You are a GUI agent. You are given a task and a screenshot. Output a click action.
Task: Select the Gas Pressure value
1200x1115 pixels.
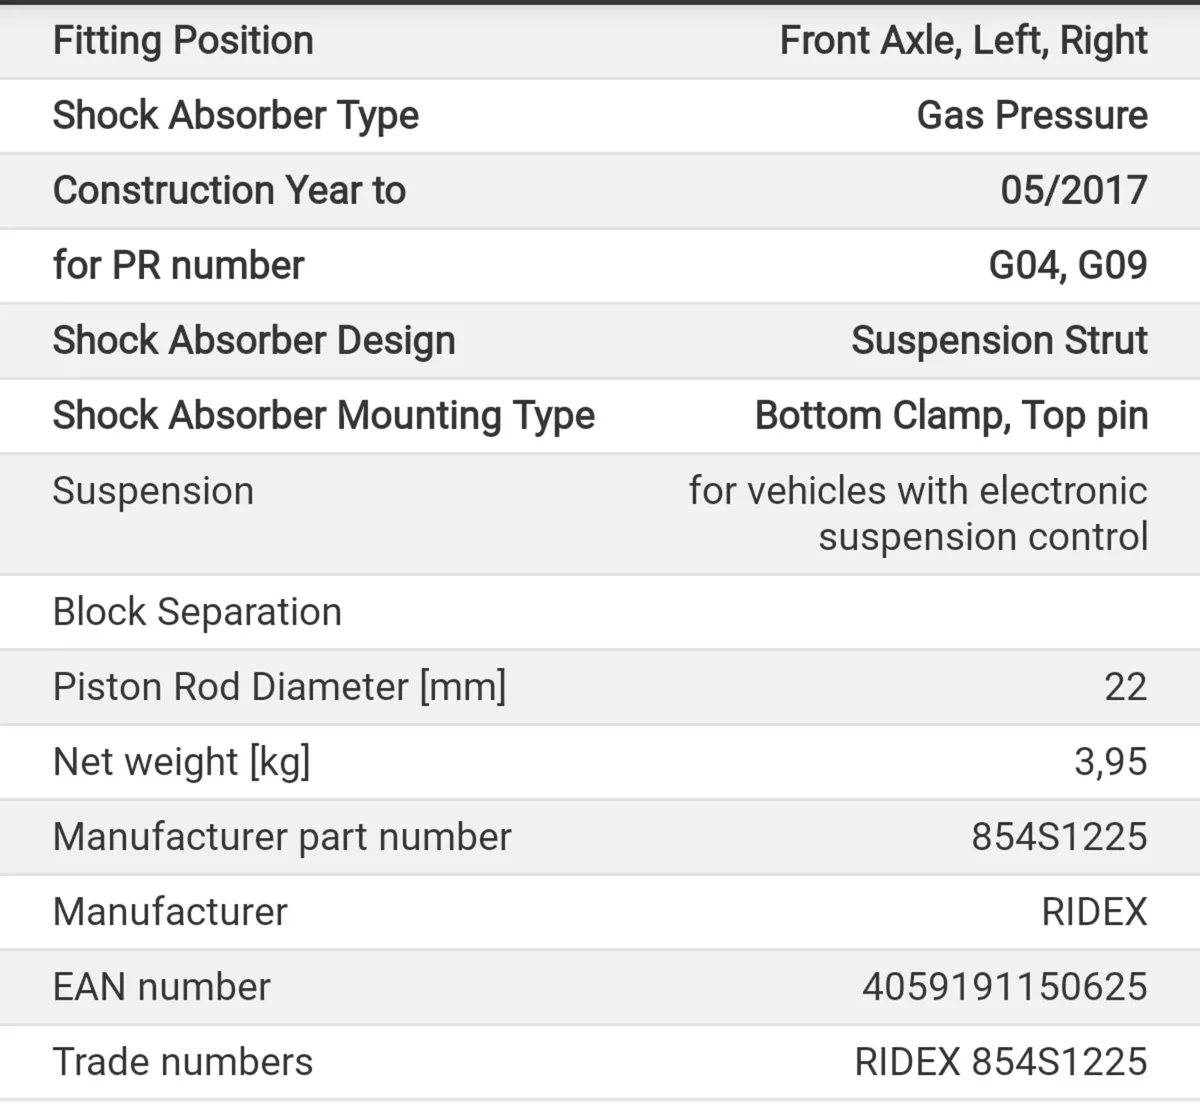coord(1031,116)
